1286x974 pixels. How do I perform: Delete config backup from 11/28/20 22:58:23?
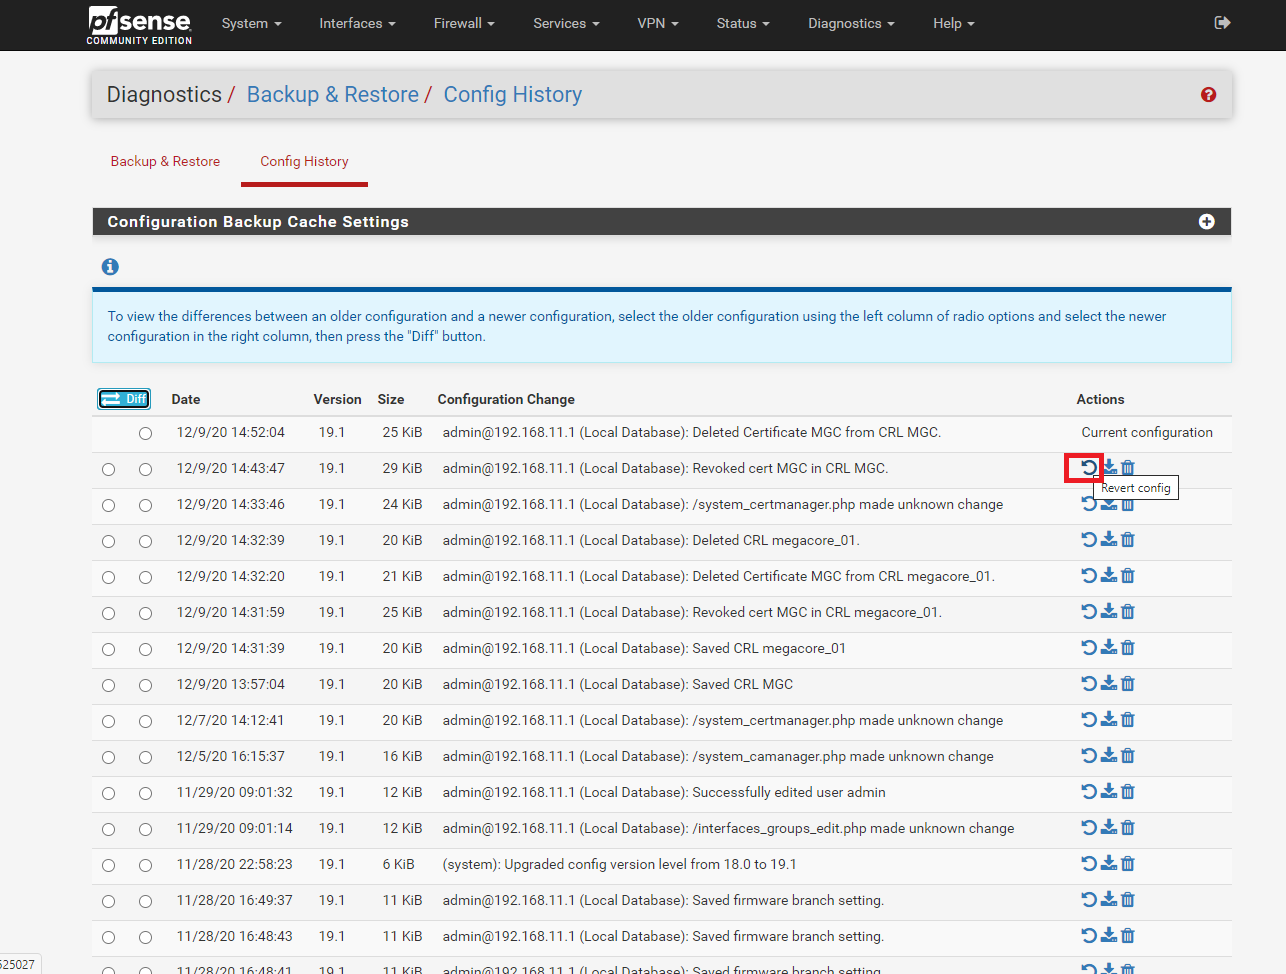point(1128,863)
